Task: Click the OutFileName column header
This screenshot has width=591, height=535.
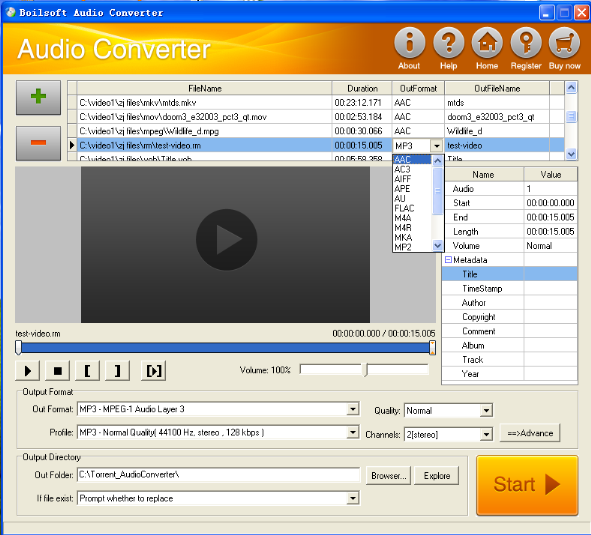Action: click(497, 88)
